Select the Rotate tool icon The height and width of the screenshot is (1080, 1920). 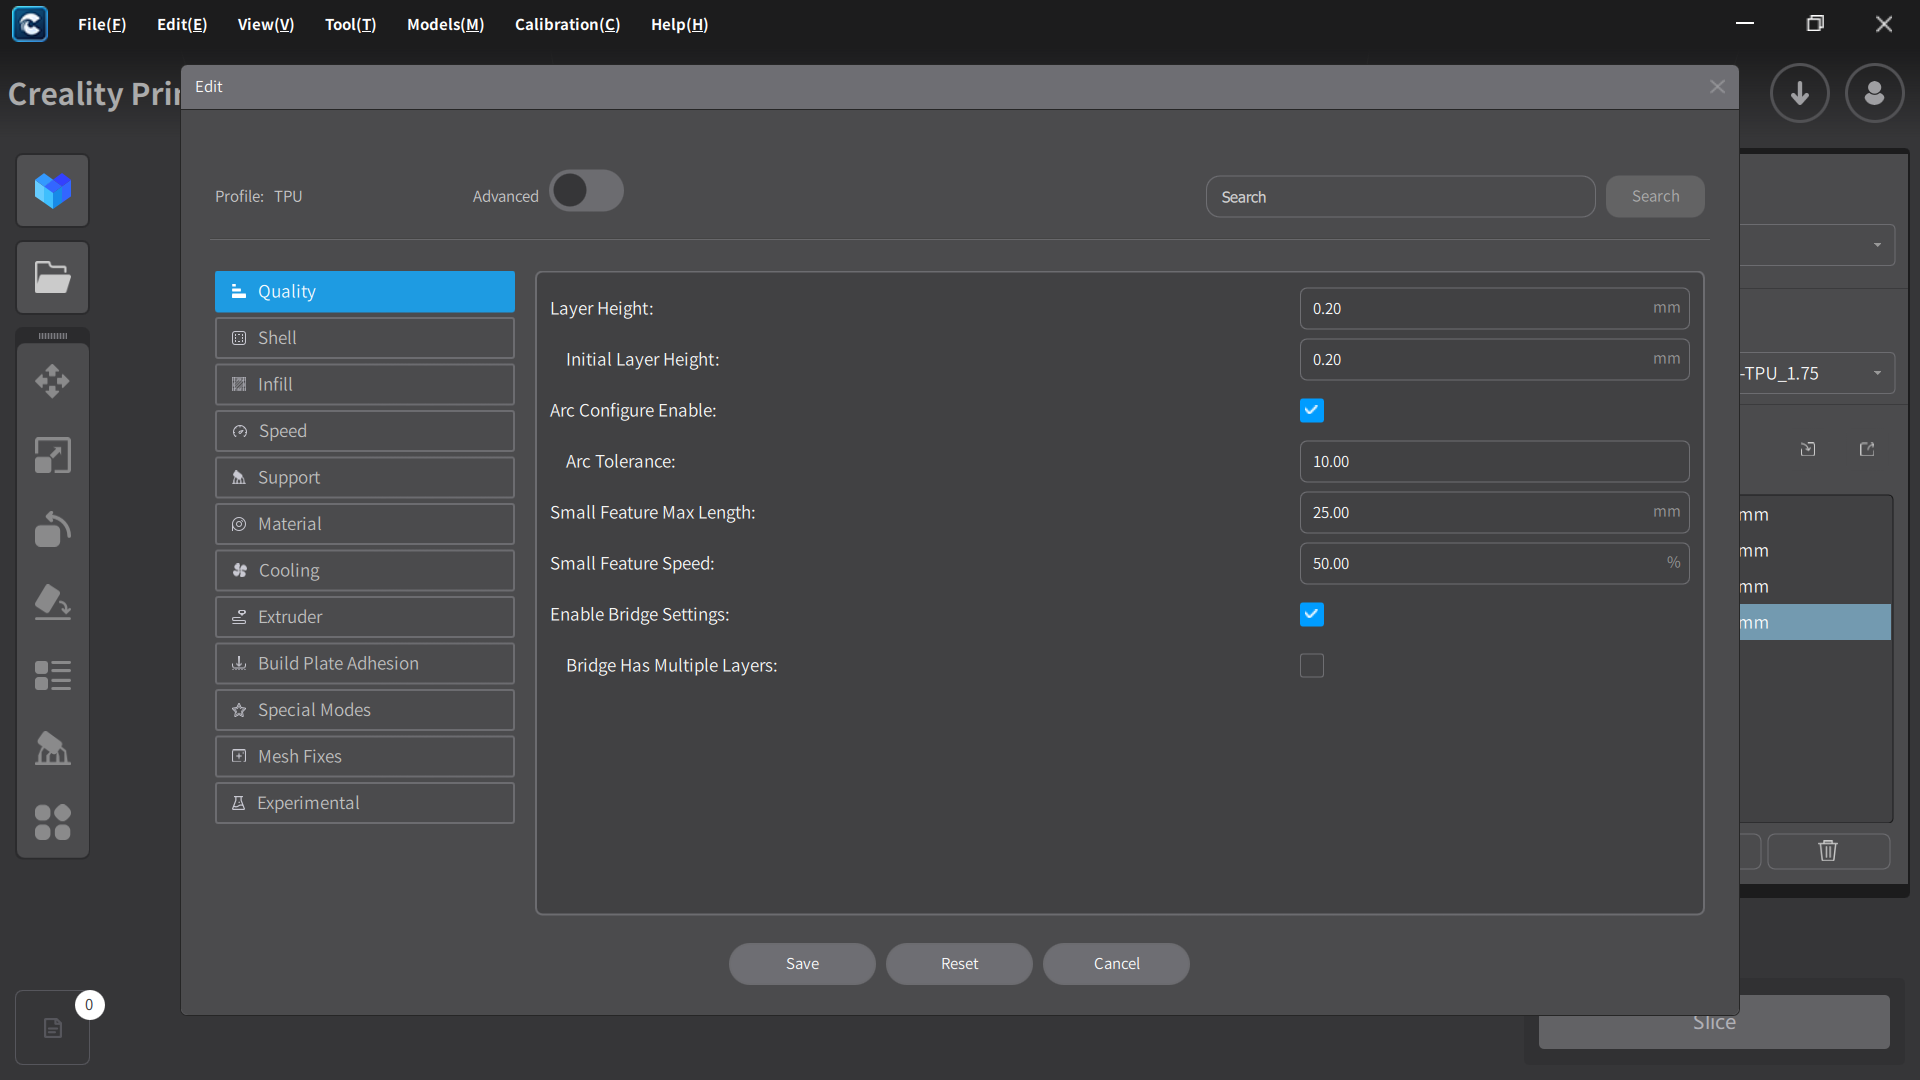click(x=53, y=529)
